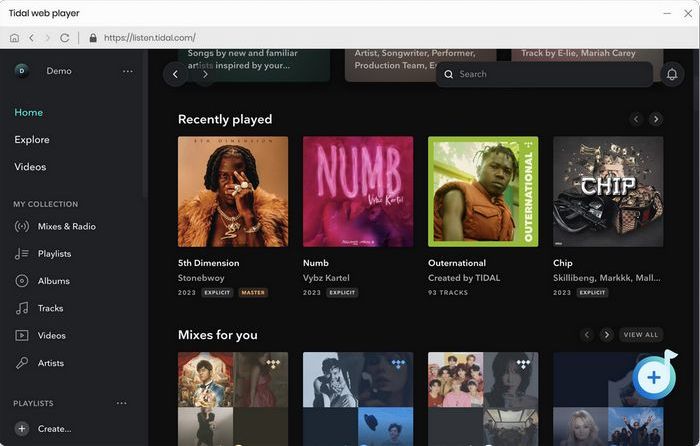Open Tracks label in My Collection
Image resolution: width=700 pixels, height=446 pixels.
pyautogui.click(x=50, y=308)
